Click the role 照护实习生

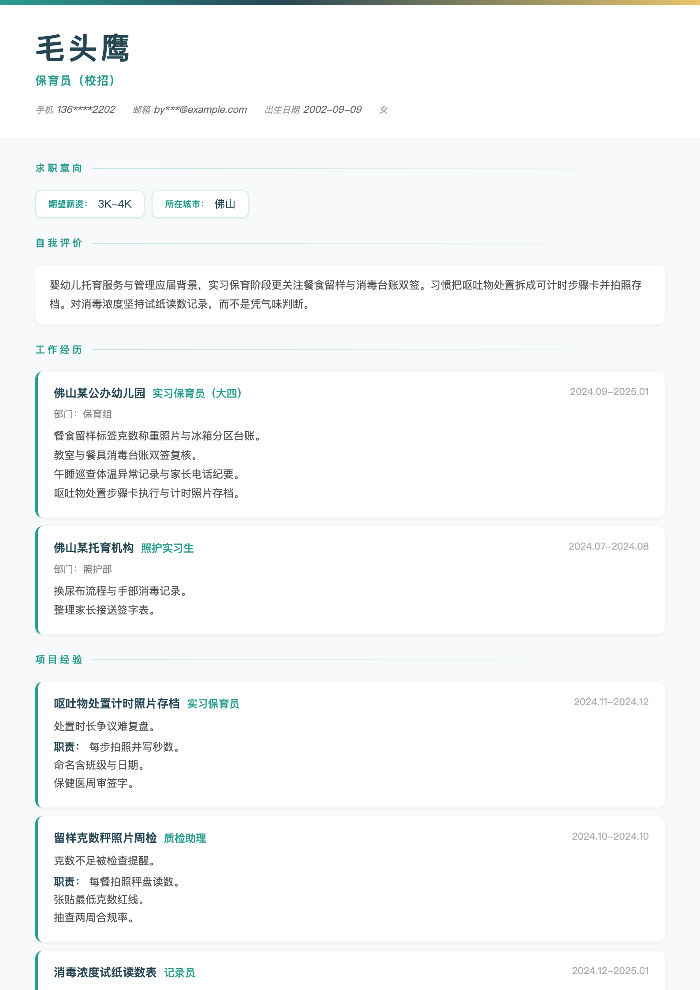click(167, 548)
